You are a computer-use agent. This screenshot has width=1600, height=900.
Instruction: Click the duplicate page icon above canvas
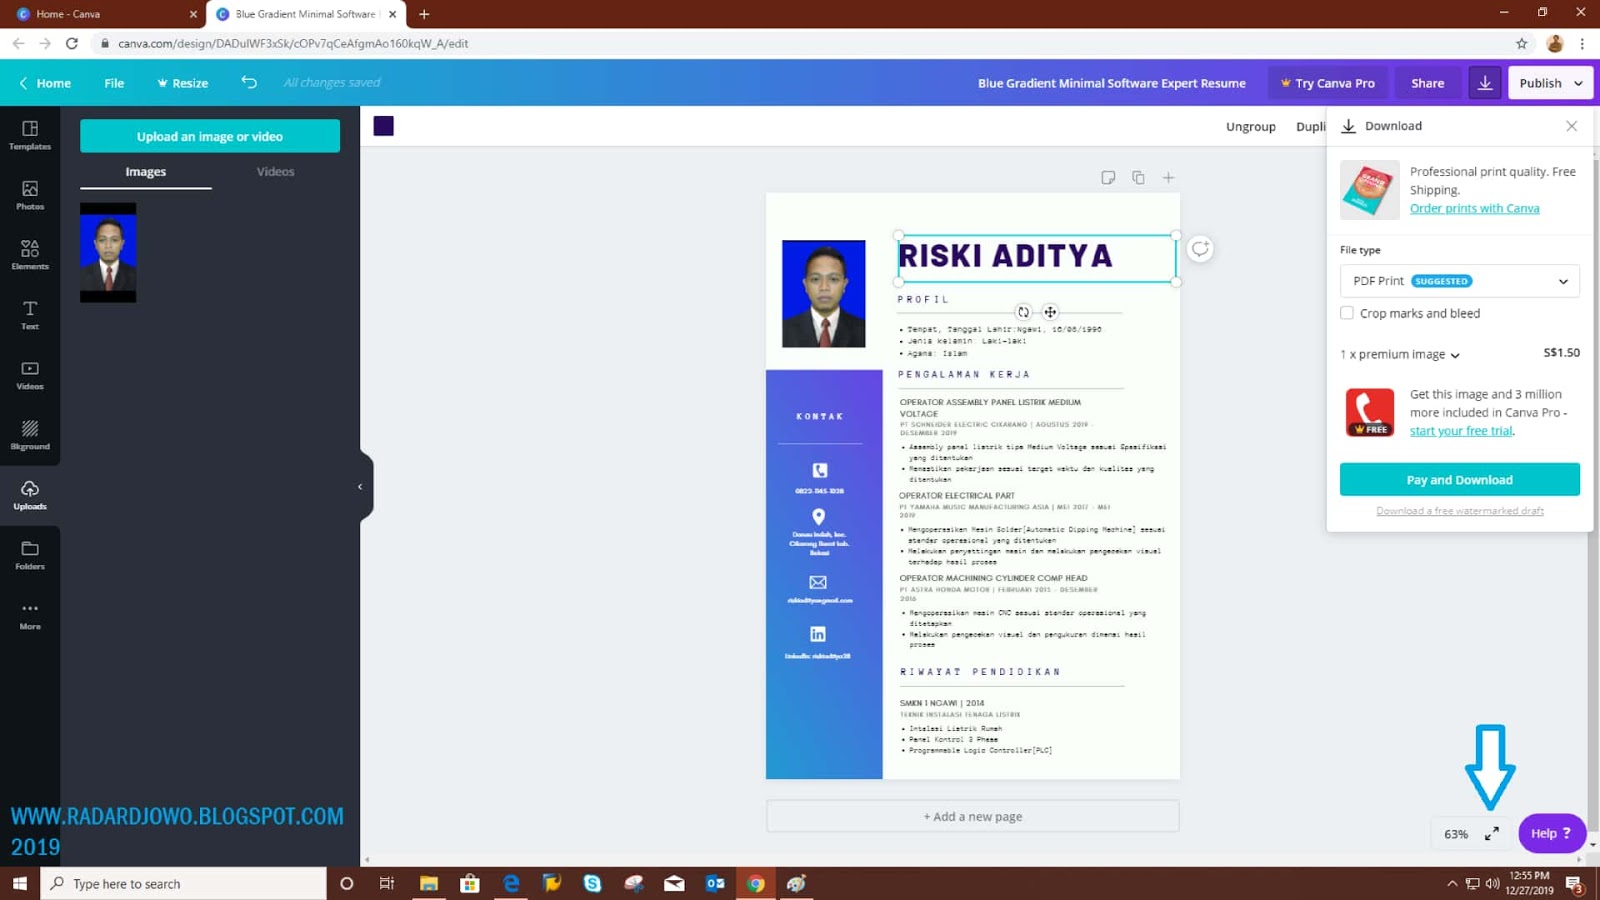tap(1138, 178)
